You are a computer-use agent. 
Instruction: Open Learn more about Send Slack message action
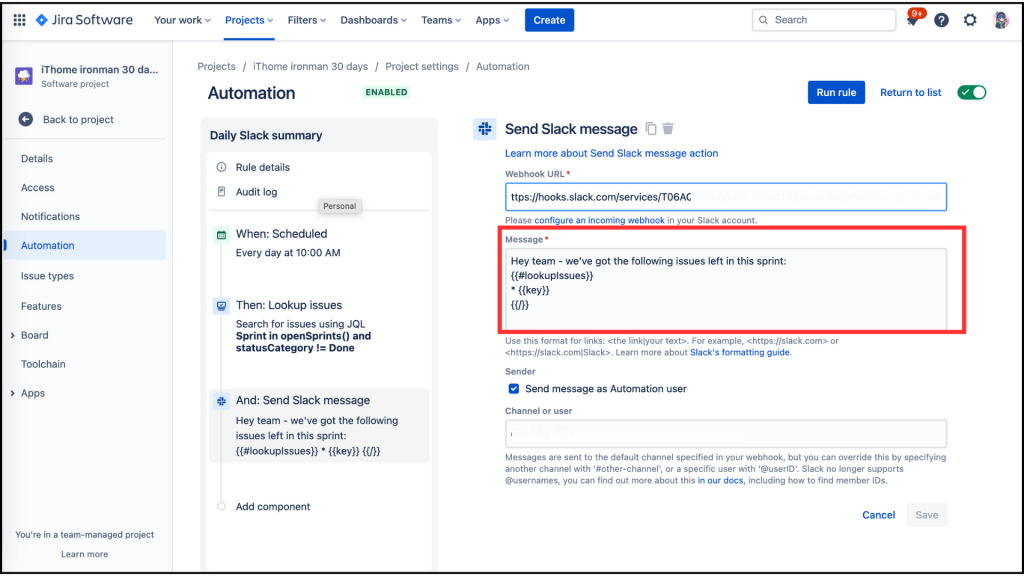coord(611,153)
